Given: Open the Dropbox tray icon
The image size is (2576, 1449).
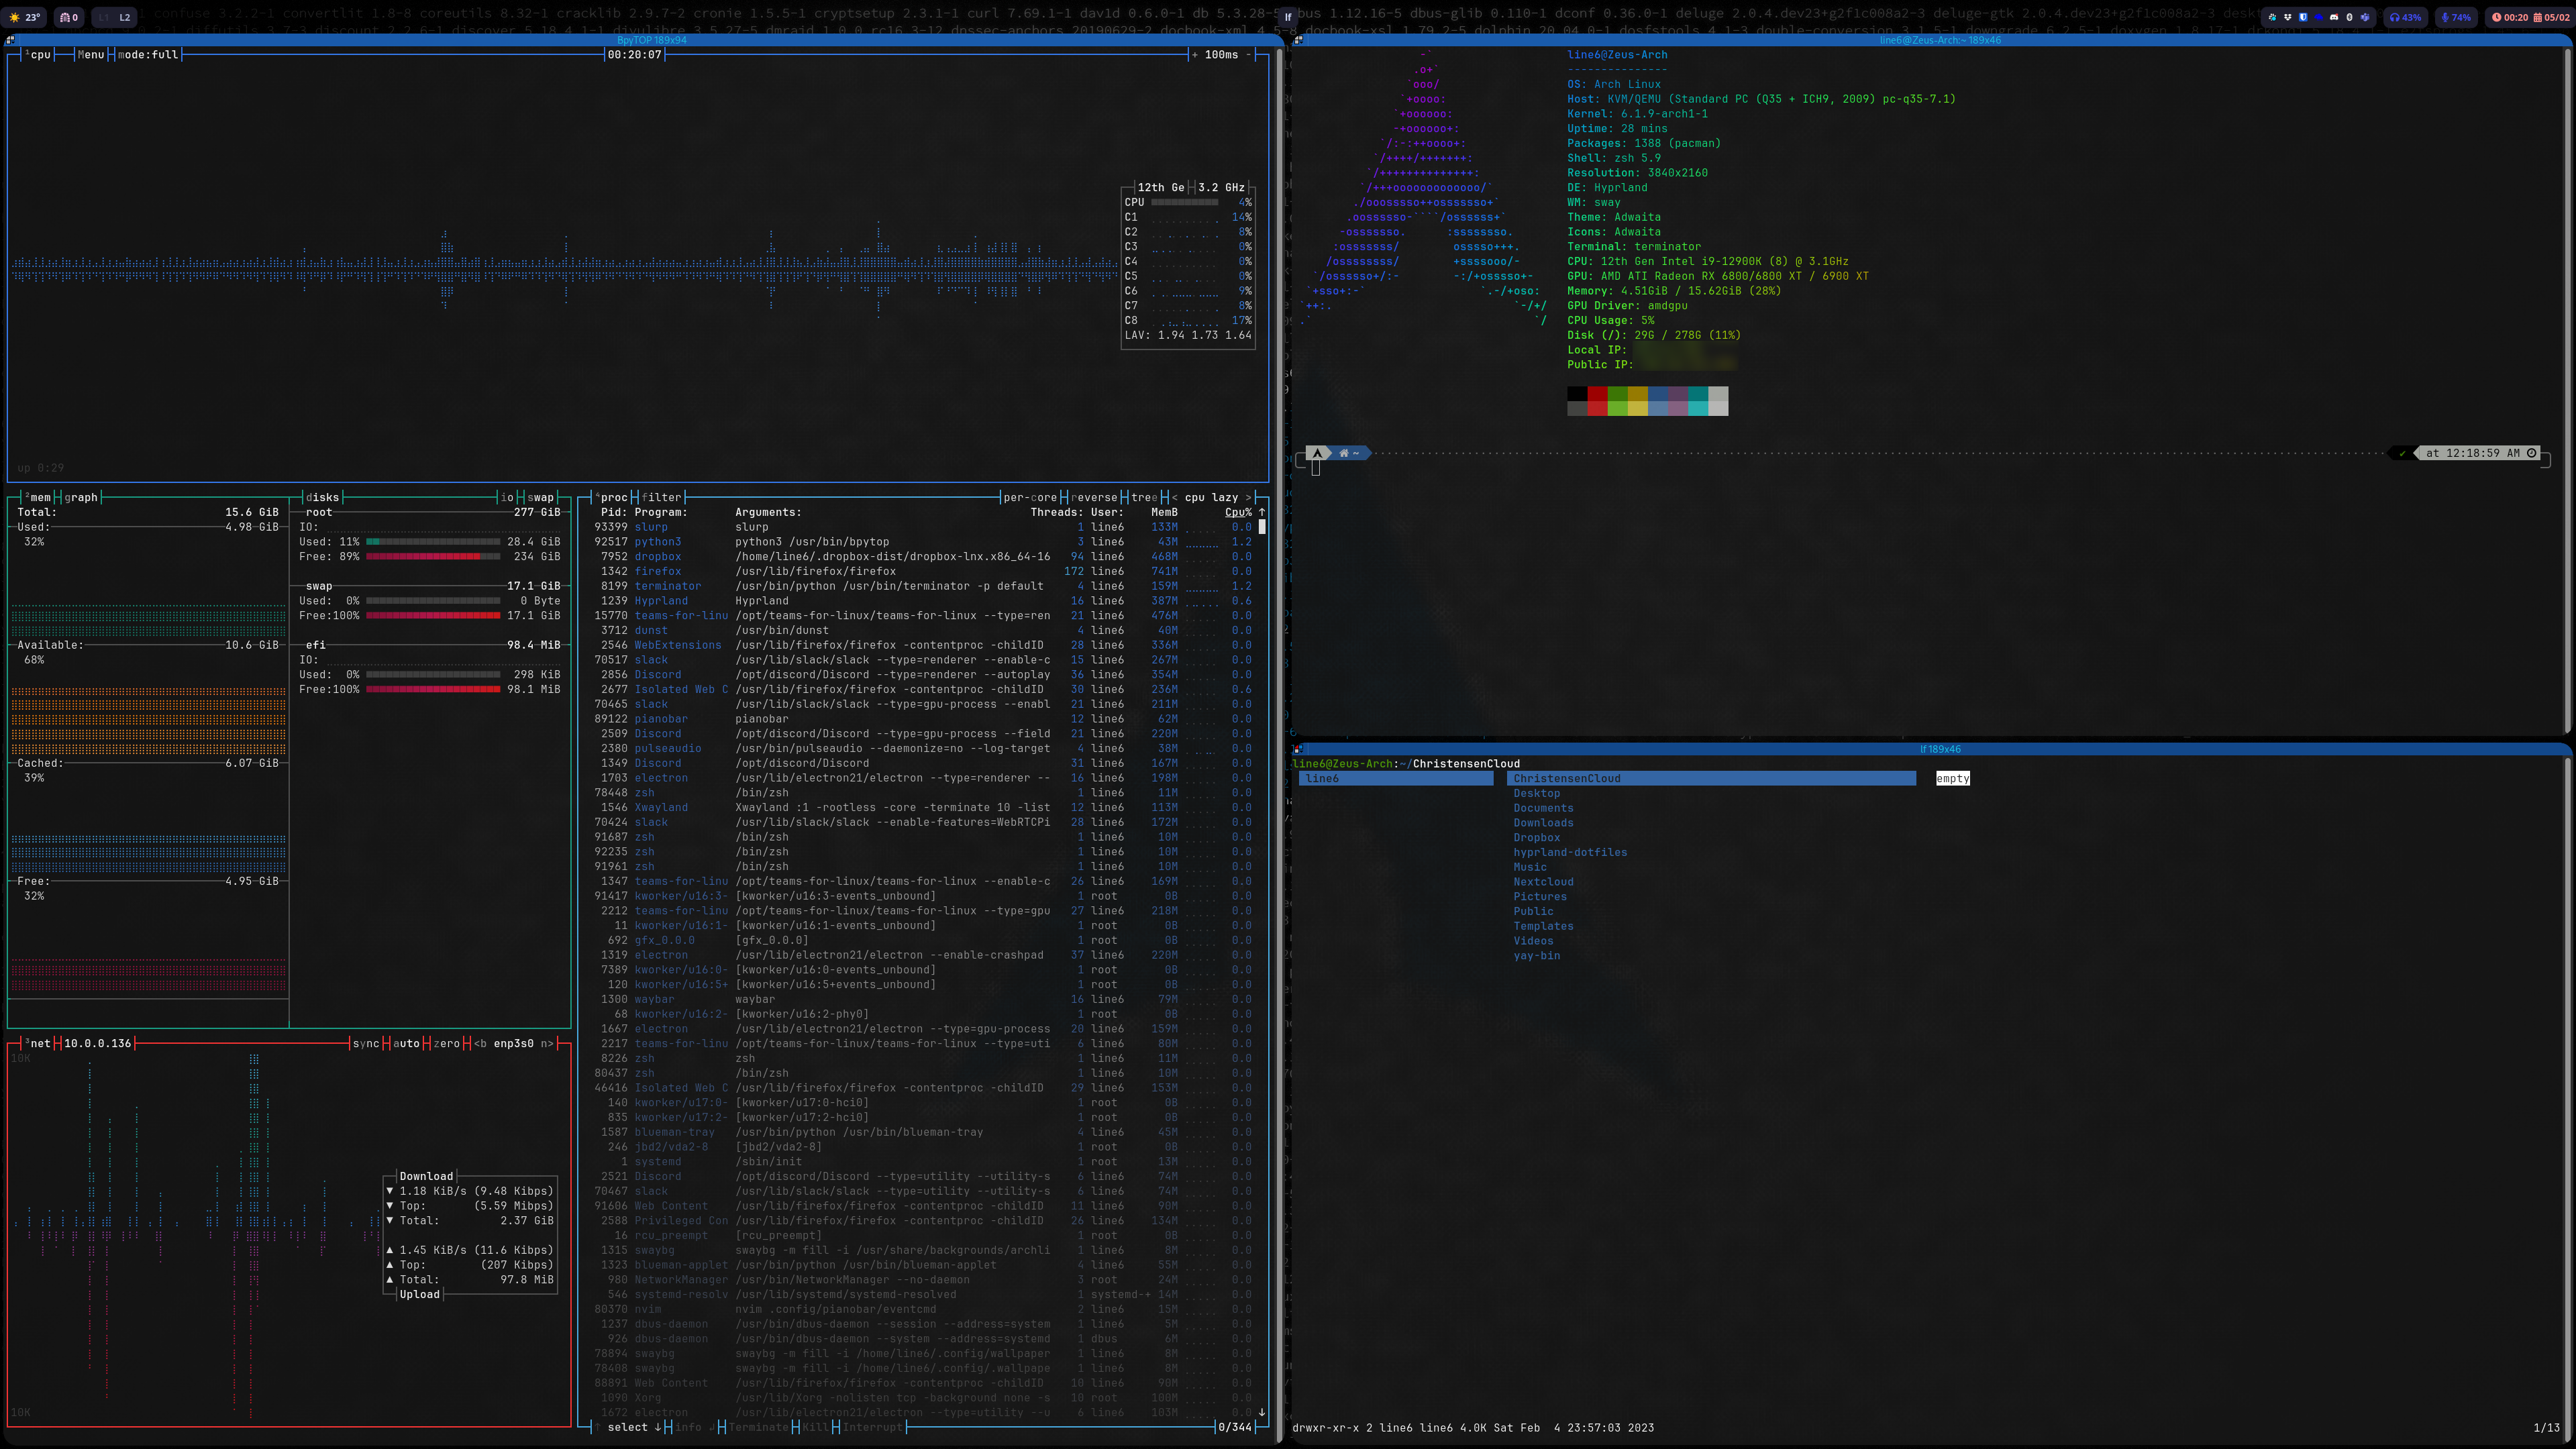Looking at the screenshot, I should pyautogui.click(x=2288, y=18).
